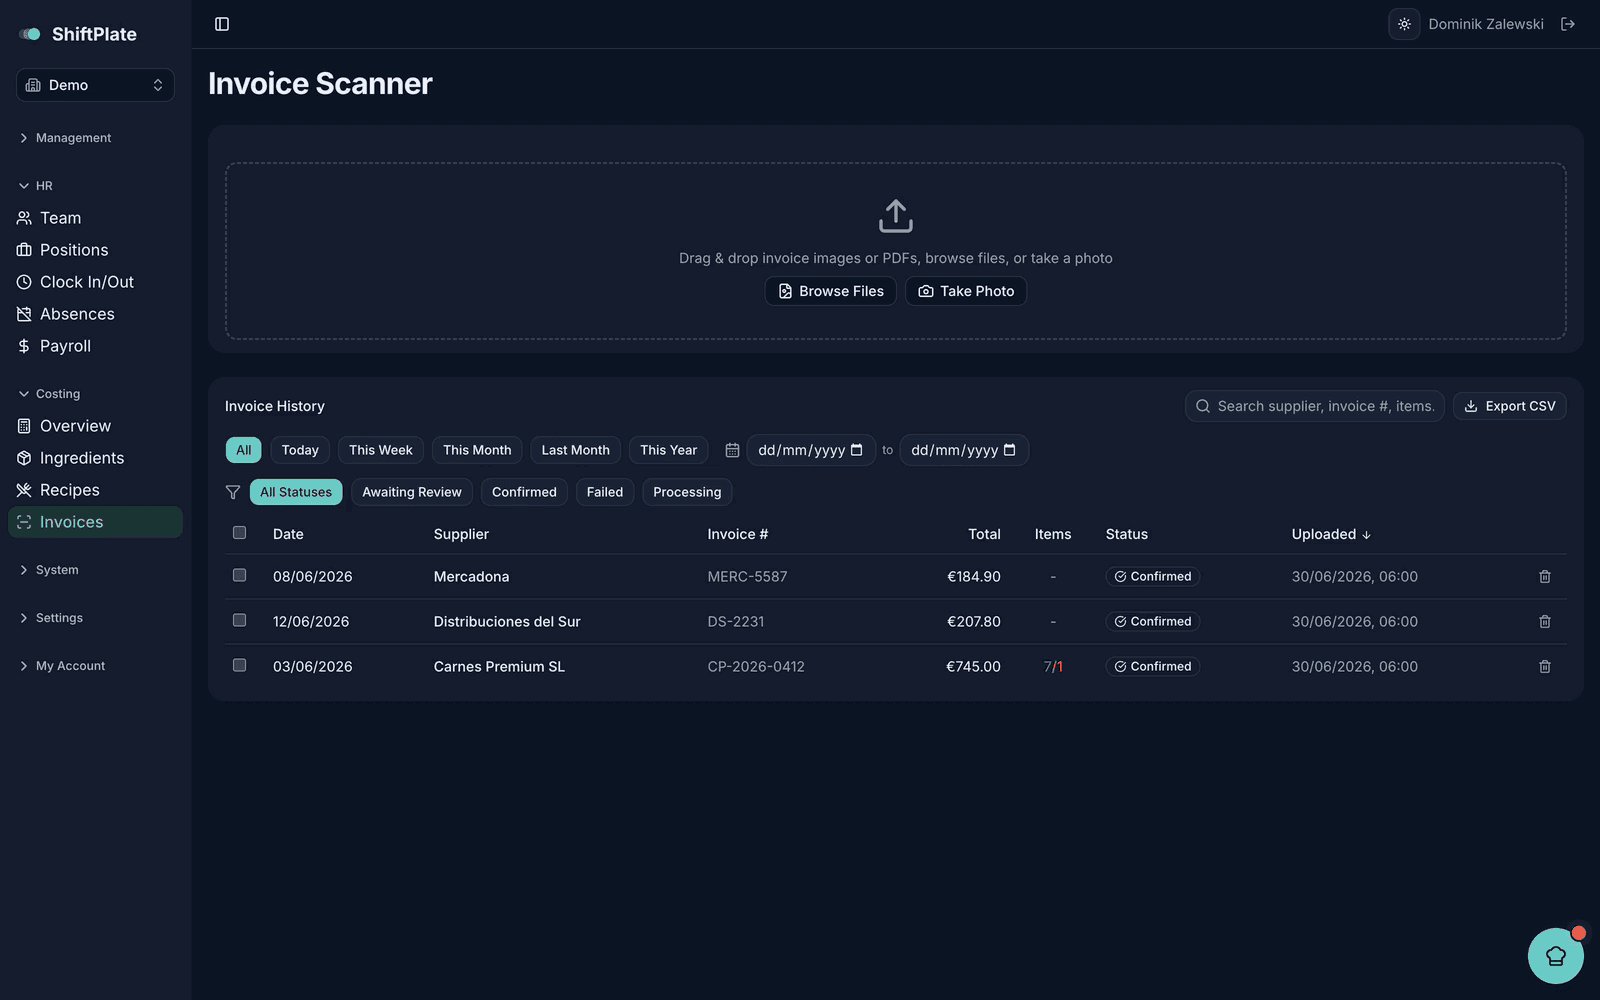Viewport: 1600px width, 1000px height.
Task: Show Processing invoices
Action: 687,492
